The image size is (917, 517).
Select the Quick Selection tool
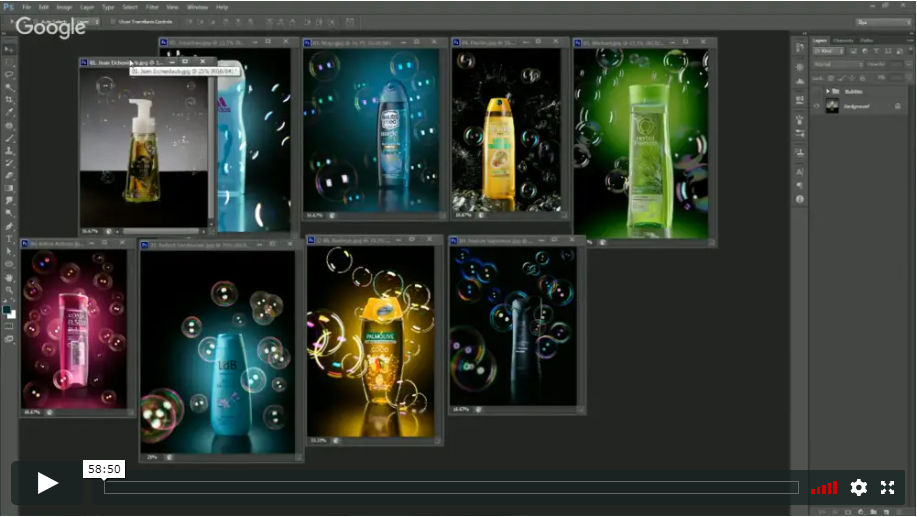tap(9, 87)
